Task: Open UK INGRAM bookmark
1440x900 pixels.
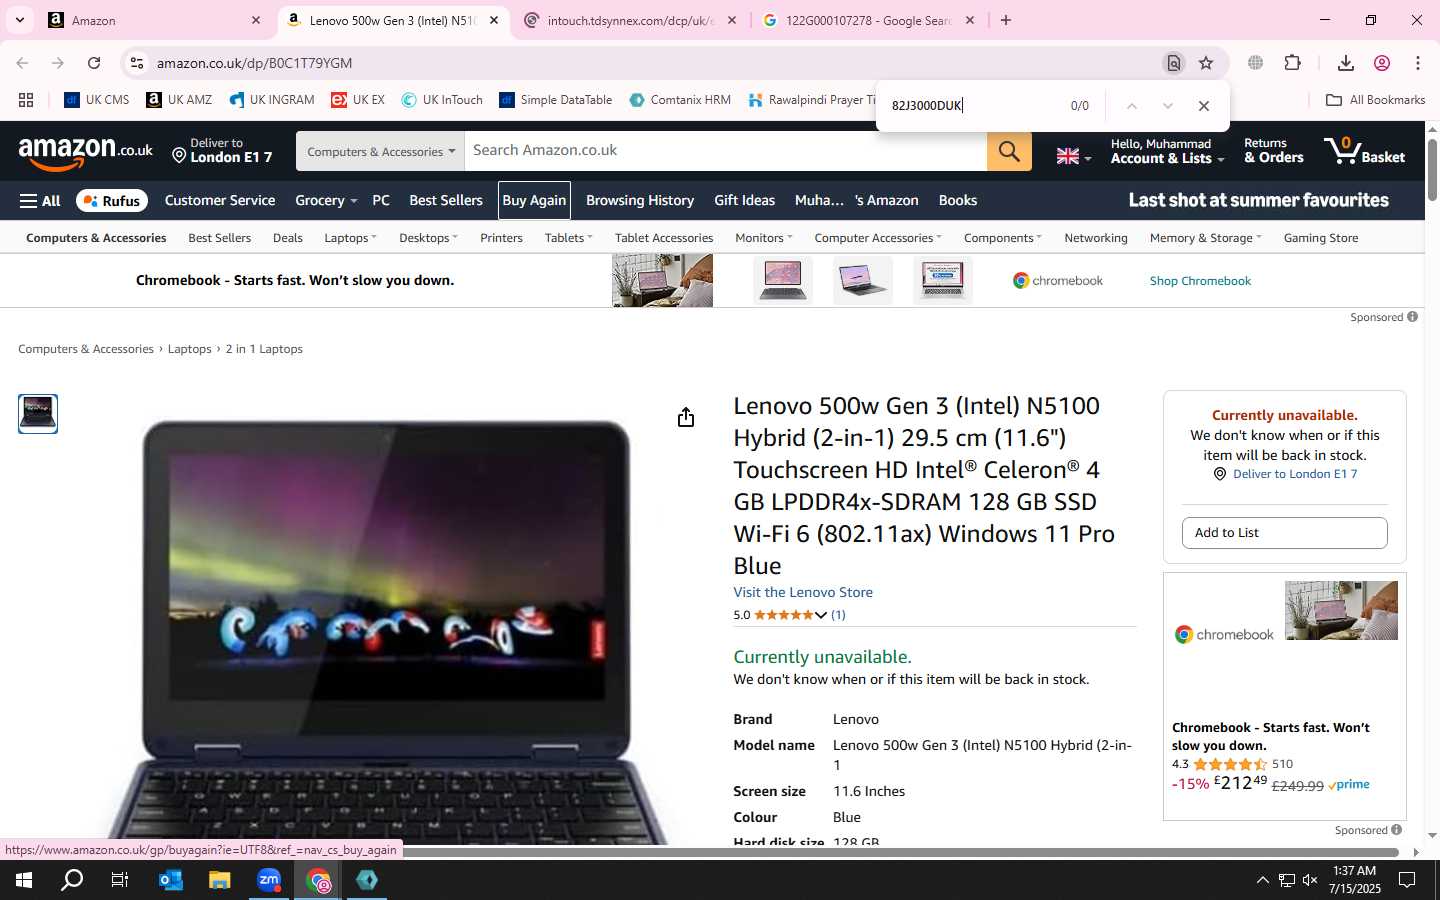Action: coord(272,100)
